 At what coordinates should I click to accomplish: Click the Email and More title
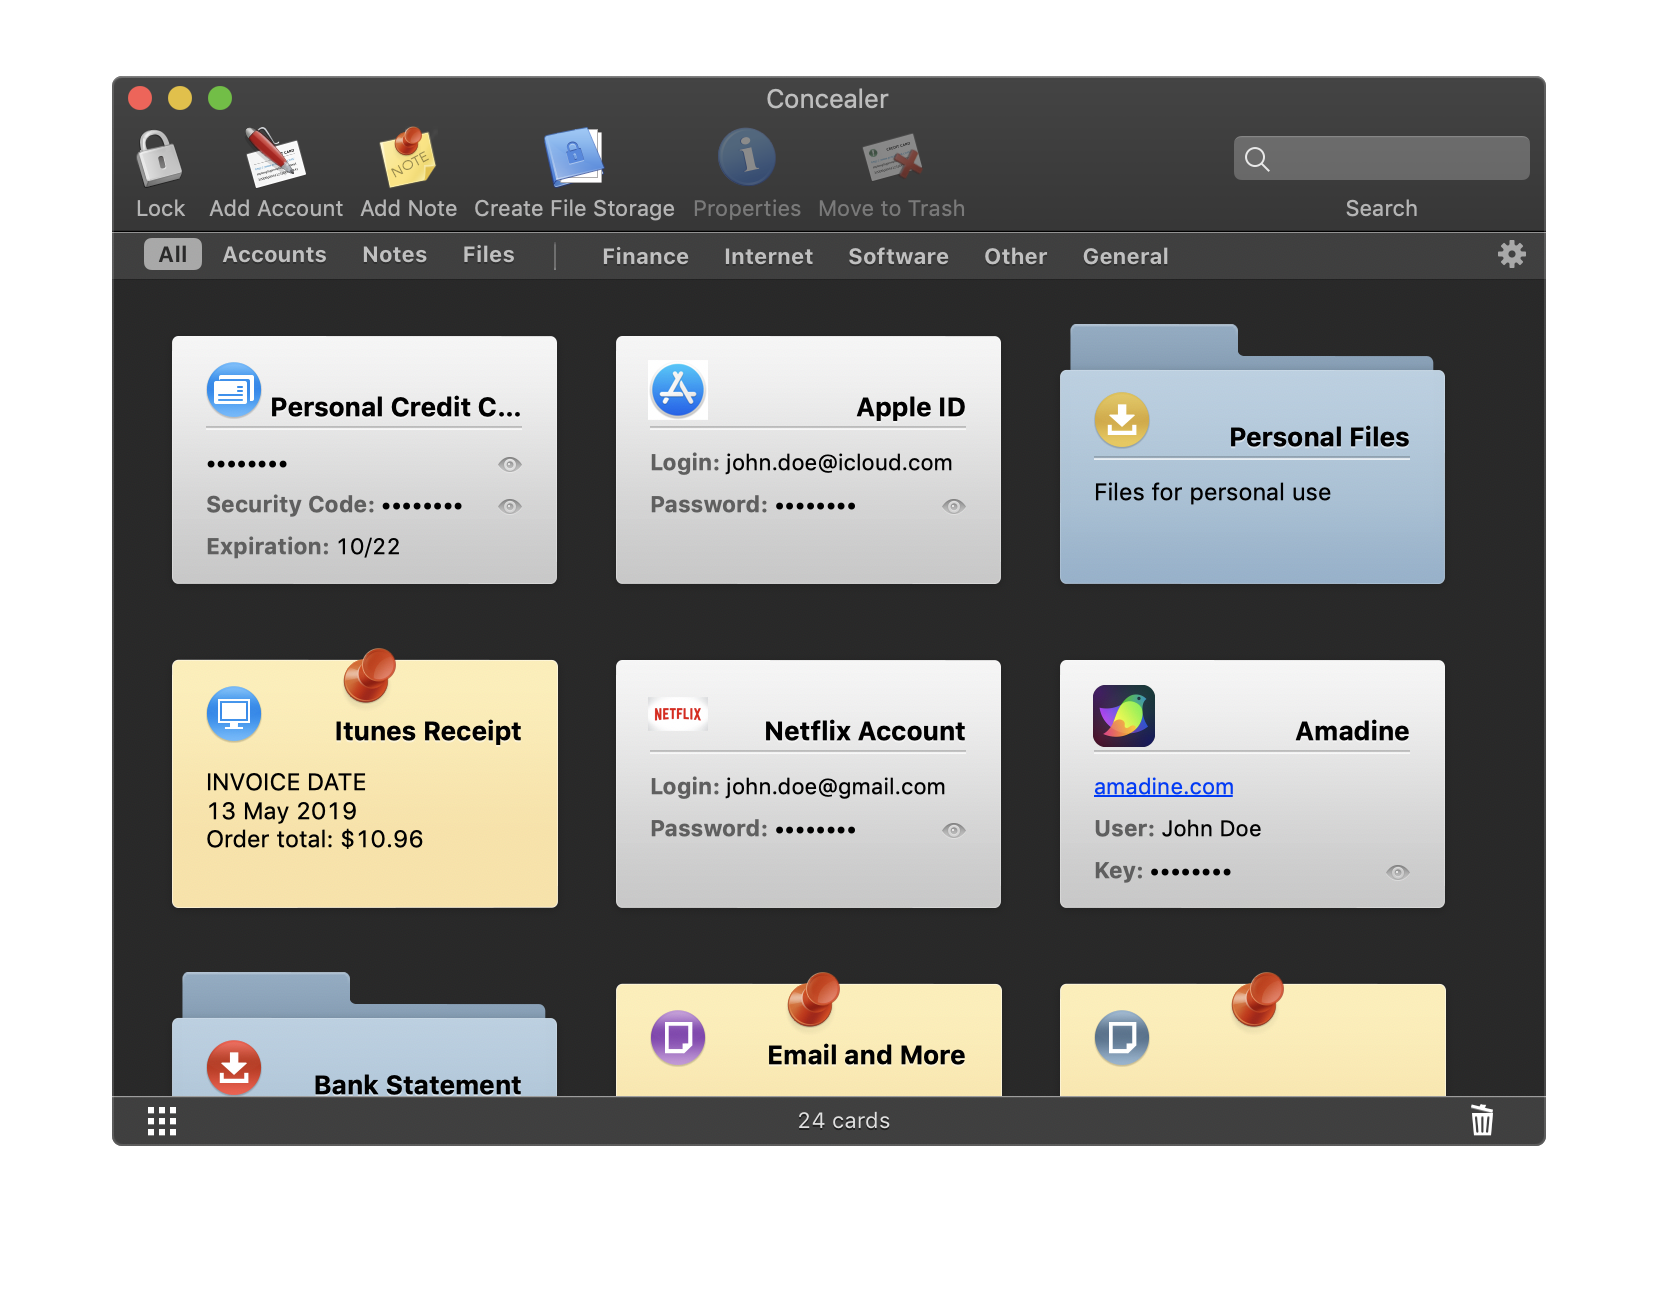coord(866,1055)
